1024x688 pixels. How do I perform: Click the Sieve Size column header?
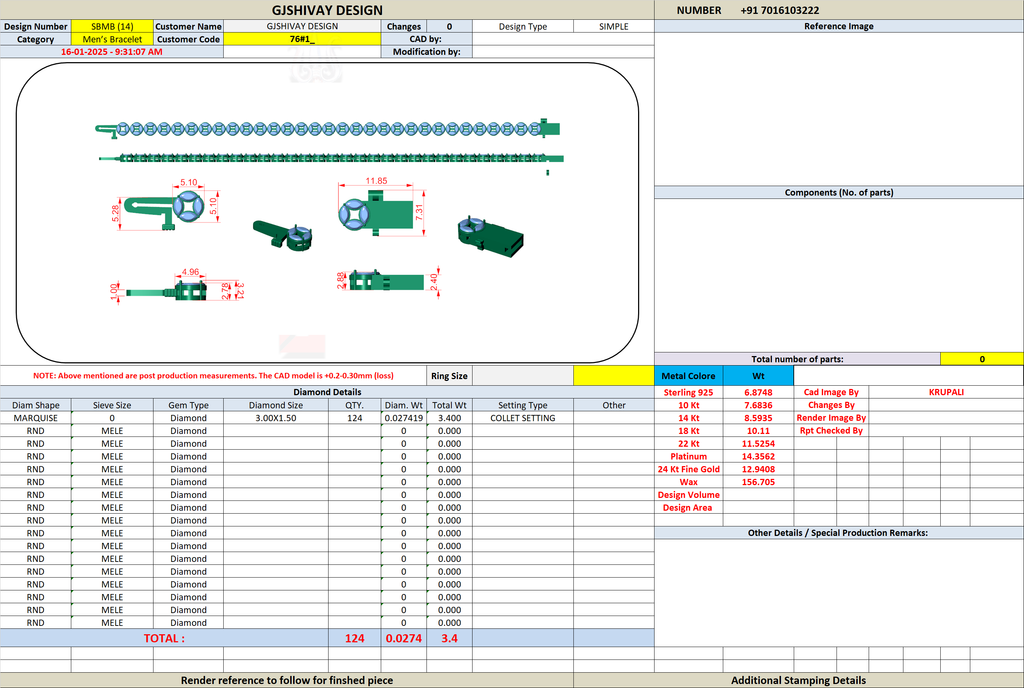click(x=112, y=405)
